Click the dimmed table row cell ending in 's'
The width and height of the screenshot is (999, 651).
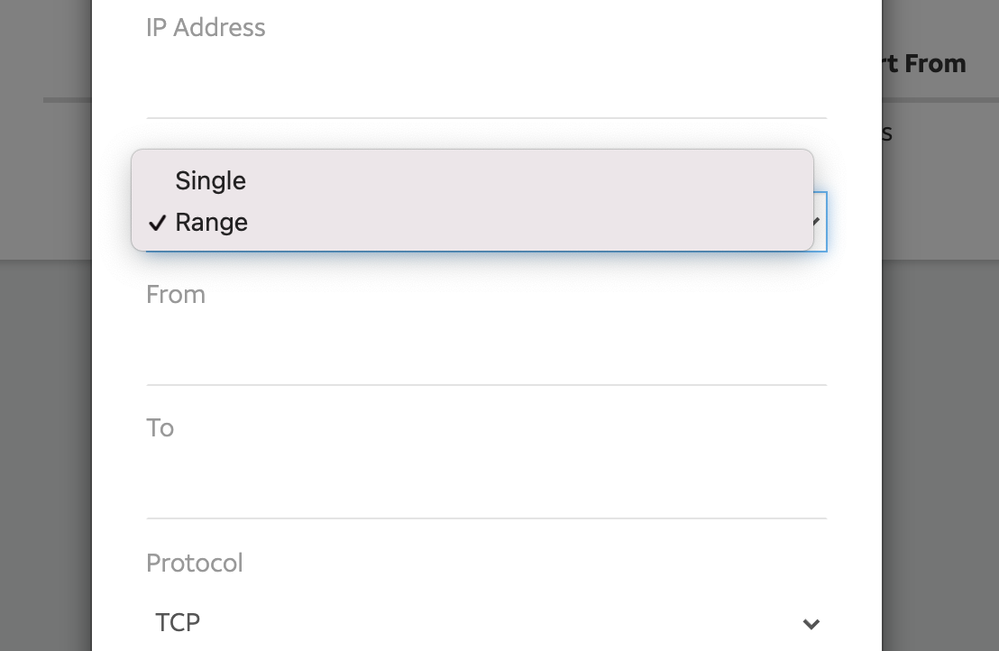pyautogui.click(x=887, y=133)
